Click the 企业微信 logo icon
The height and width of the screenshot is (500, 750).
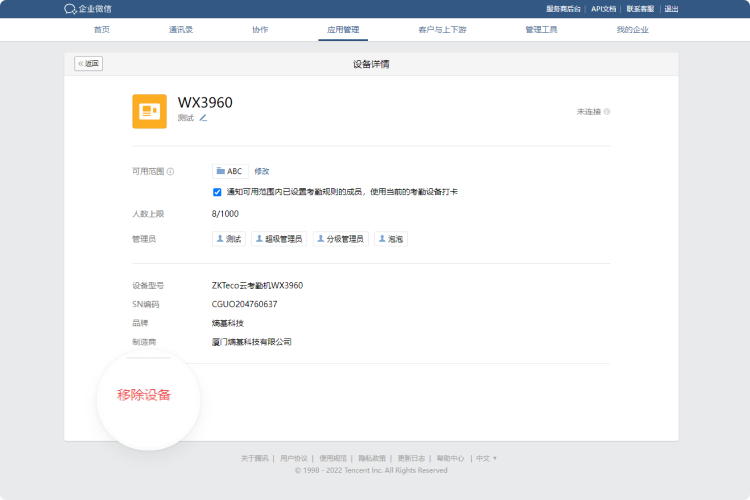pos(70,9)
